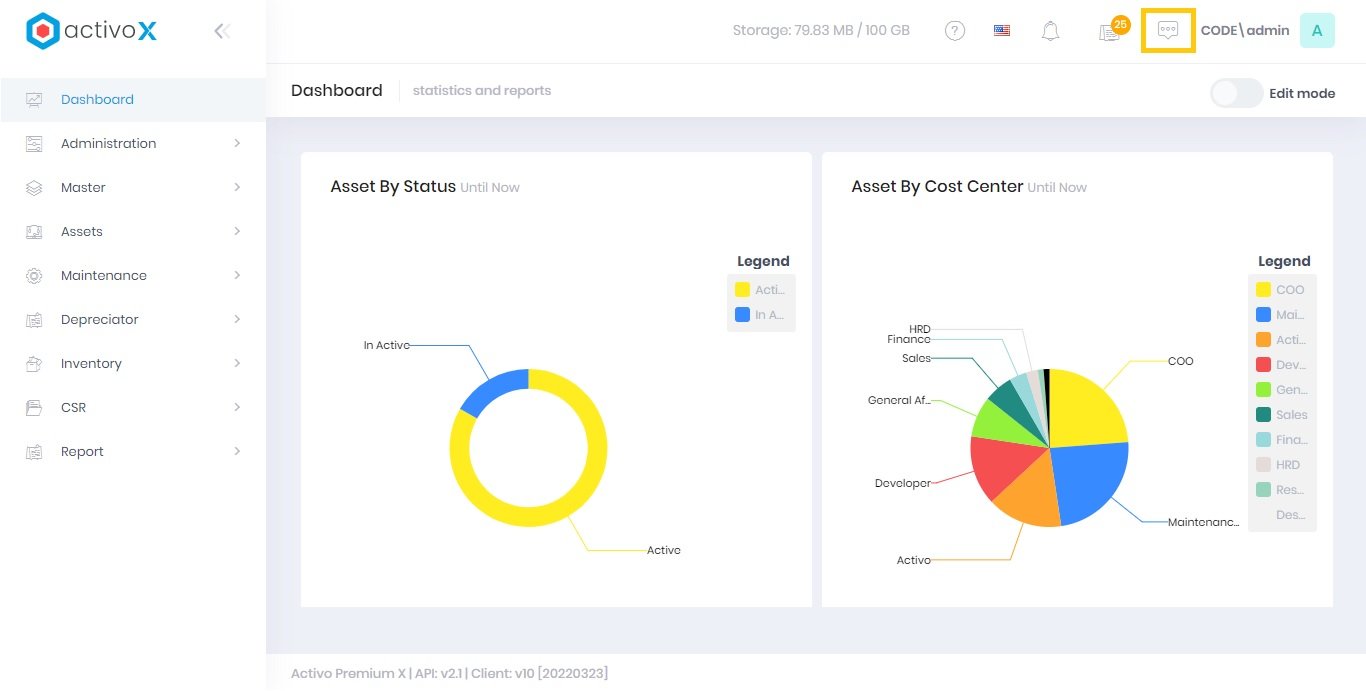This screenshot has height=691, width=1366.
Task: Expand the Maintenance menu chevron
Action: coord(237,275)
